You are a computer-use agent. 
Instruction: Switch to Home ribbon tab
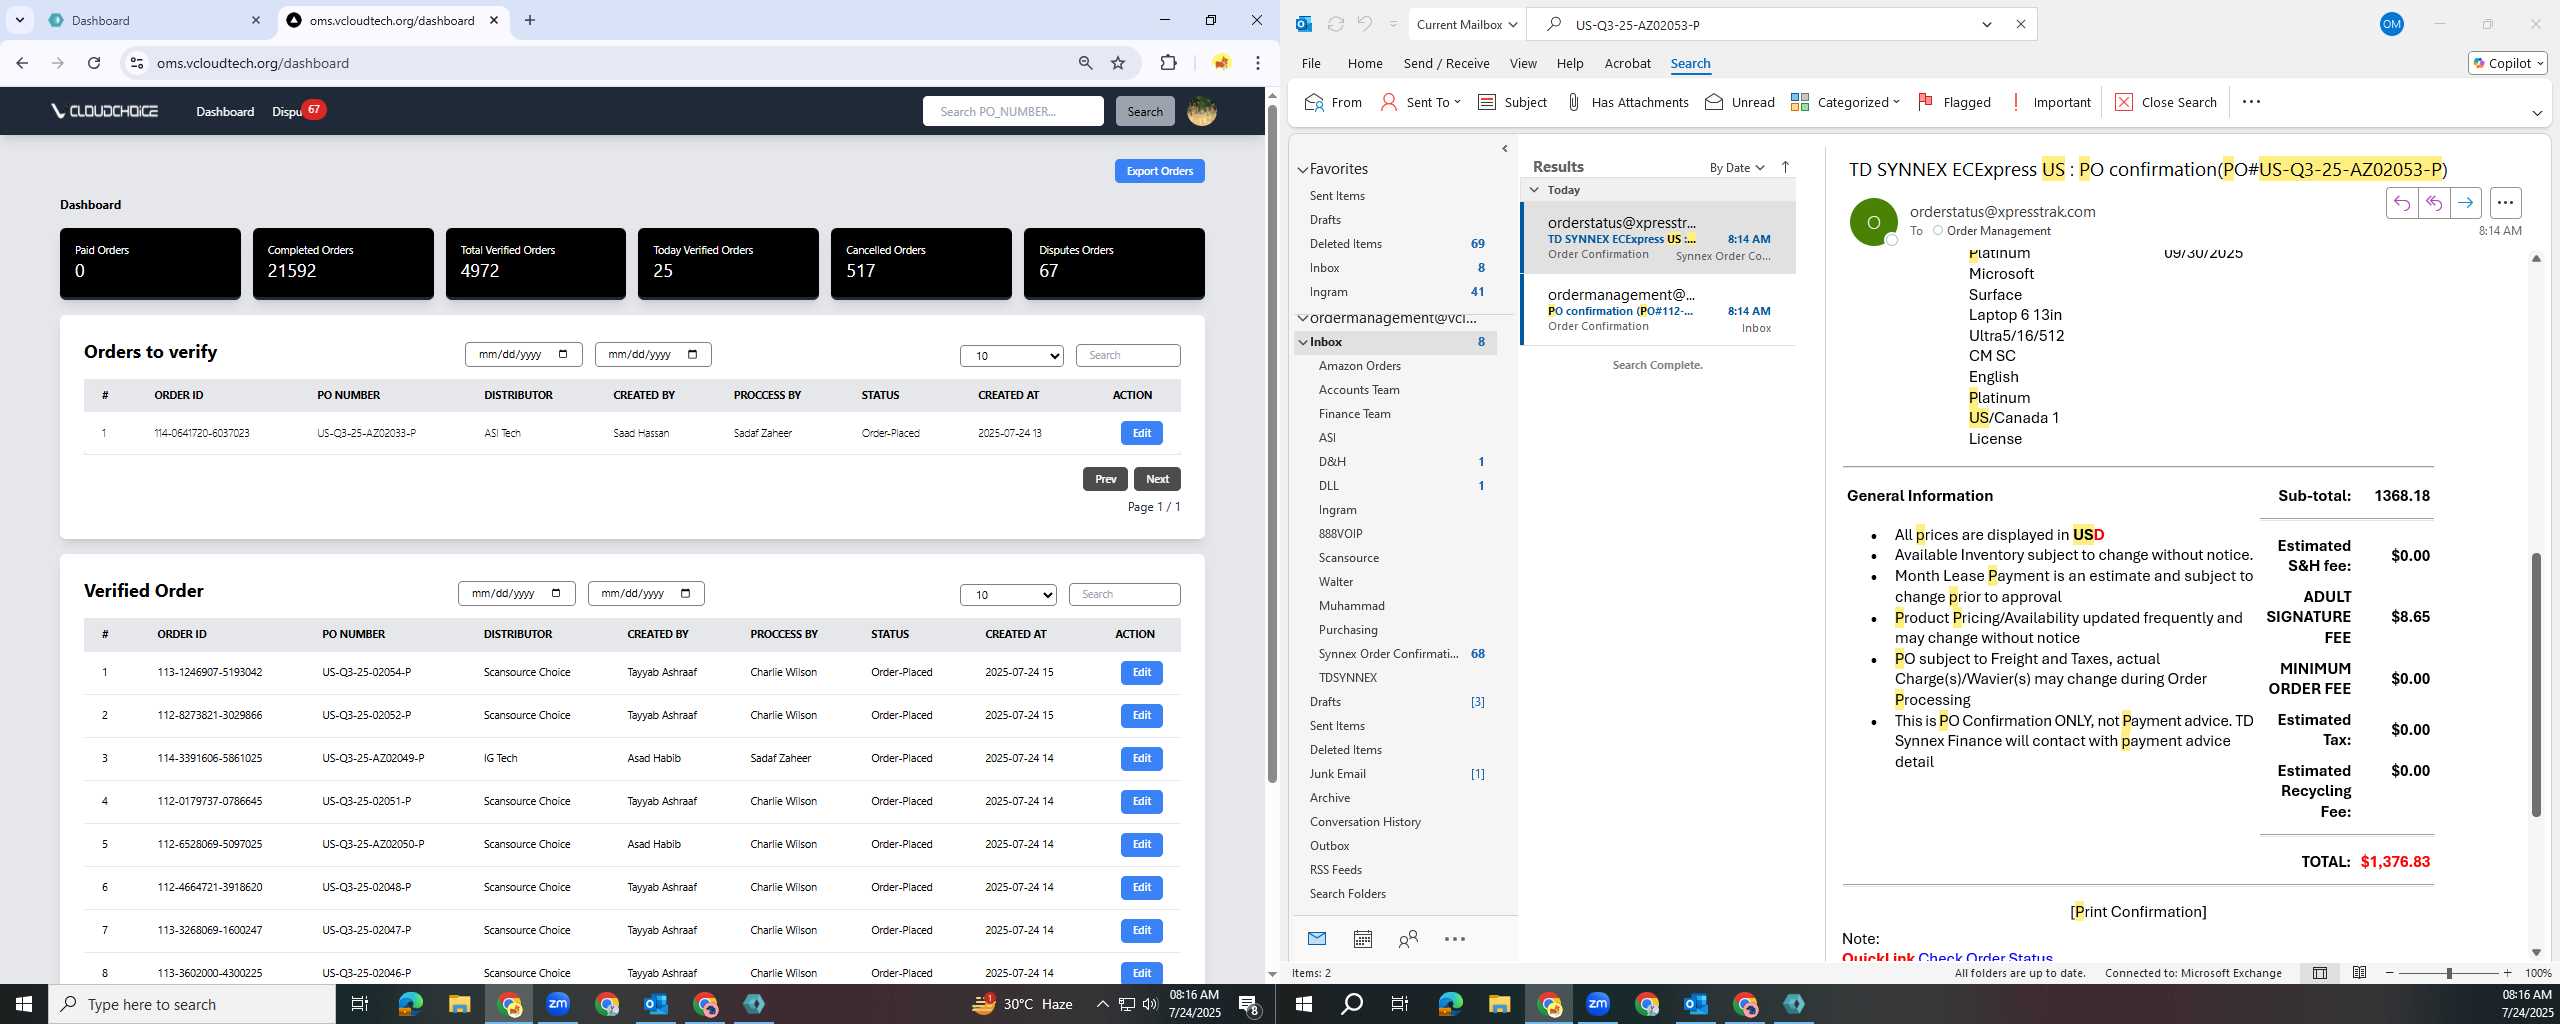pos(1365,63)
